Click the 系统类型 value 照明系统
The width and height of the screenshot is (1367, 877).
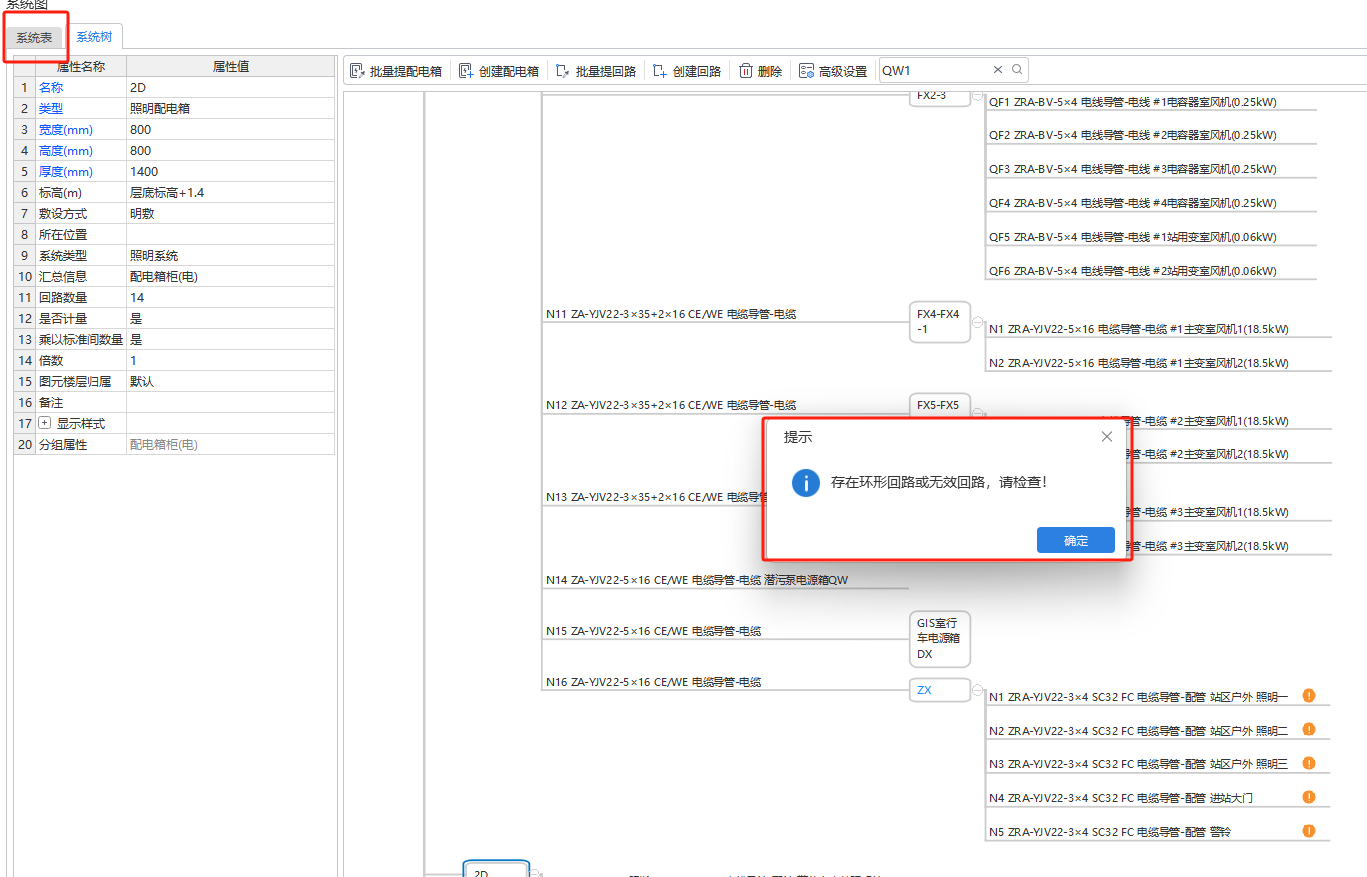tap(231, 255)
